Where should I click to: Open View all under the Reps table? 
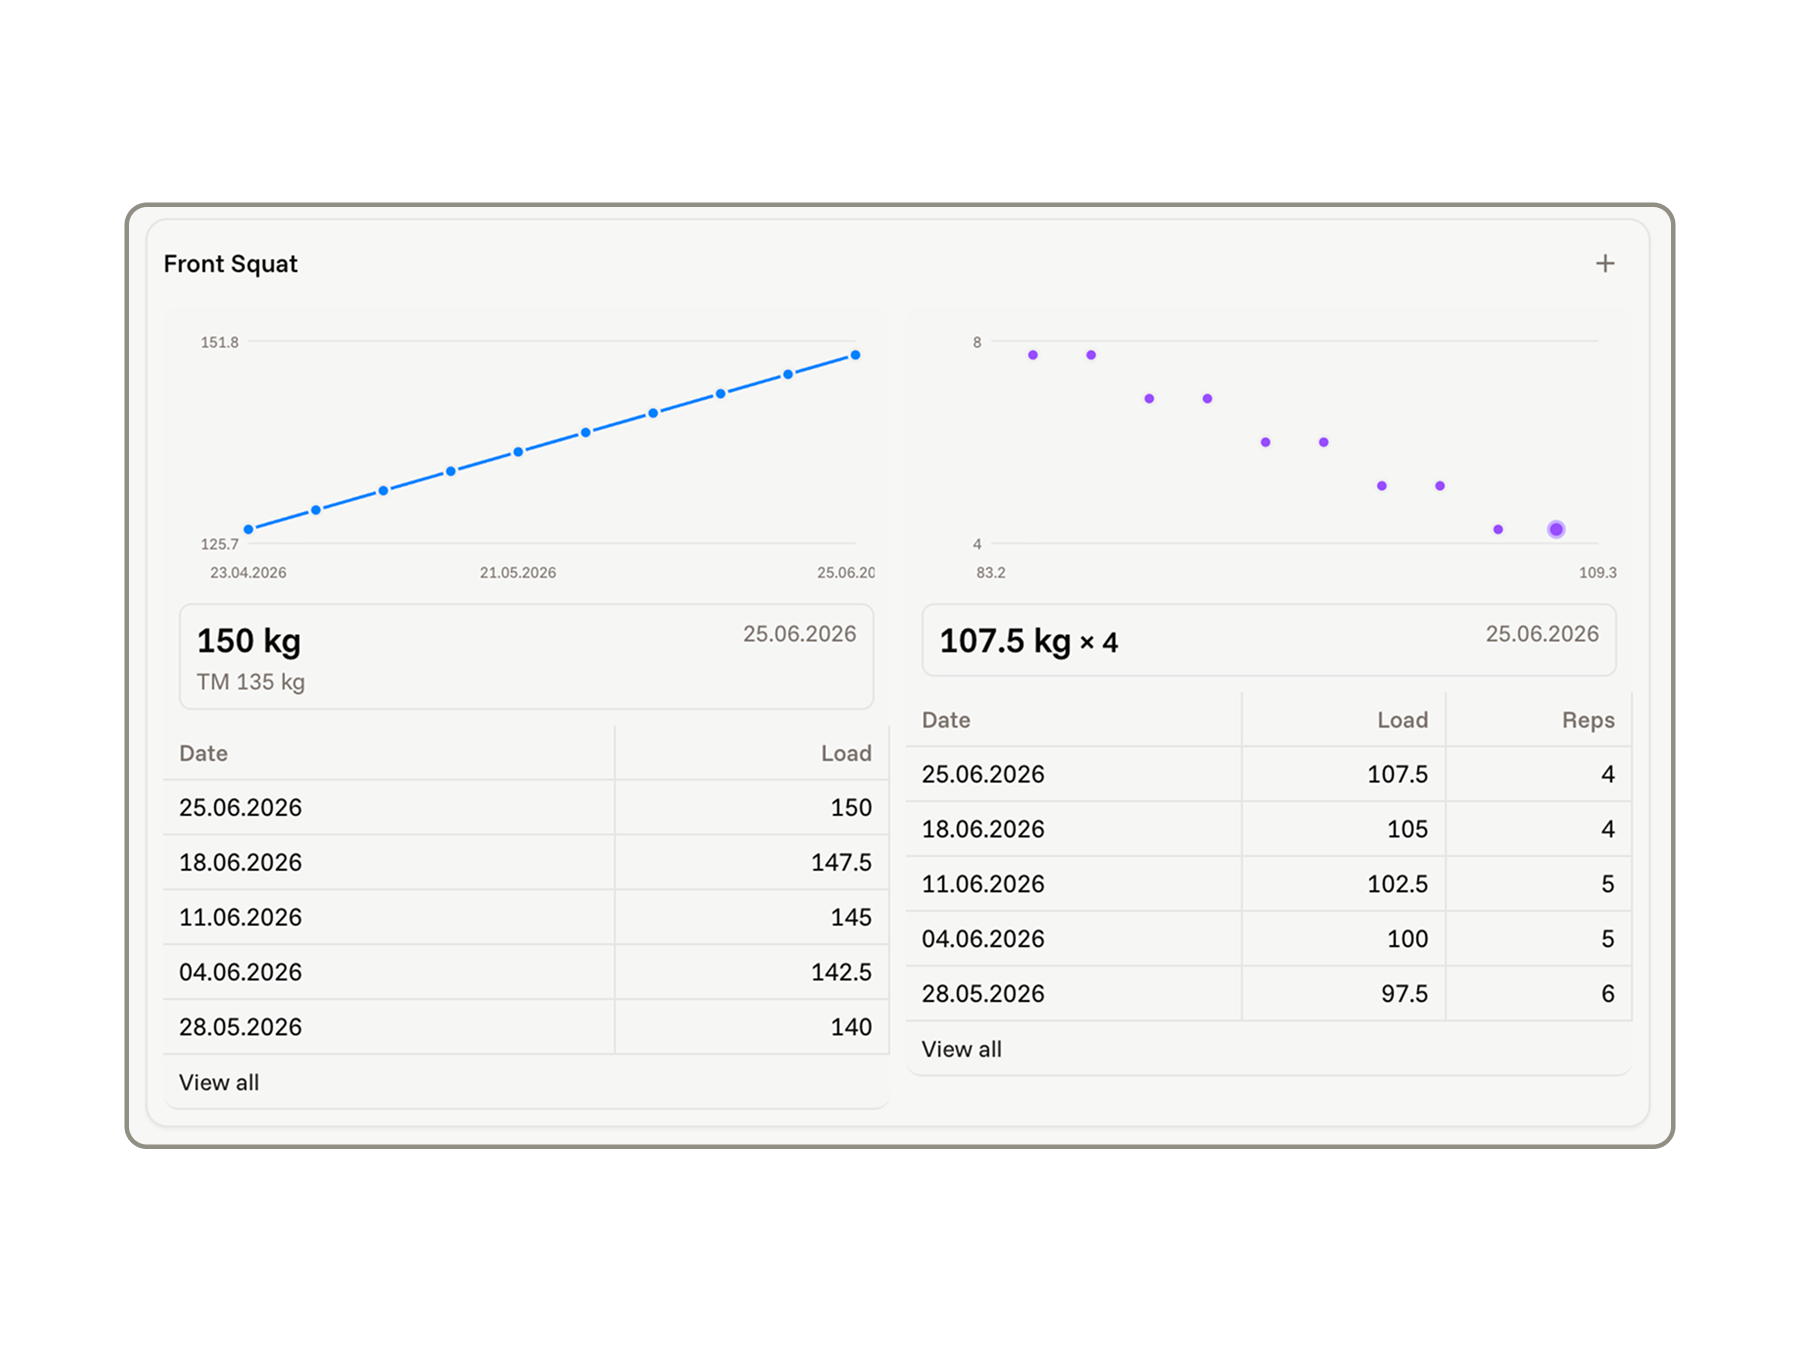961,1049
